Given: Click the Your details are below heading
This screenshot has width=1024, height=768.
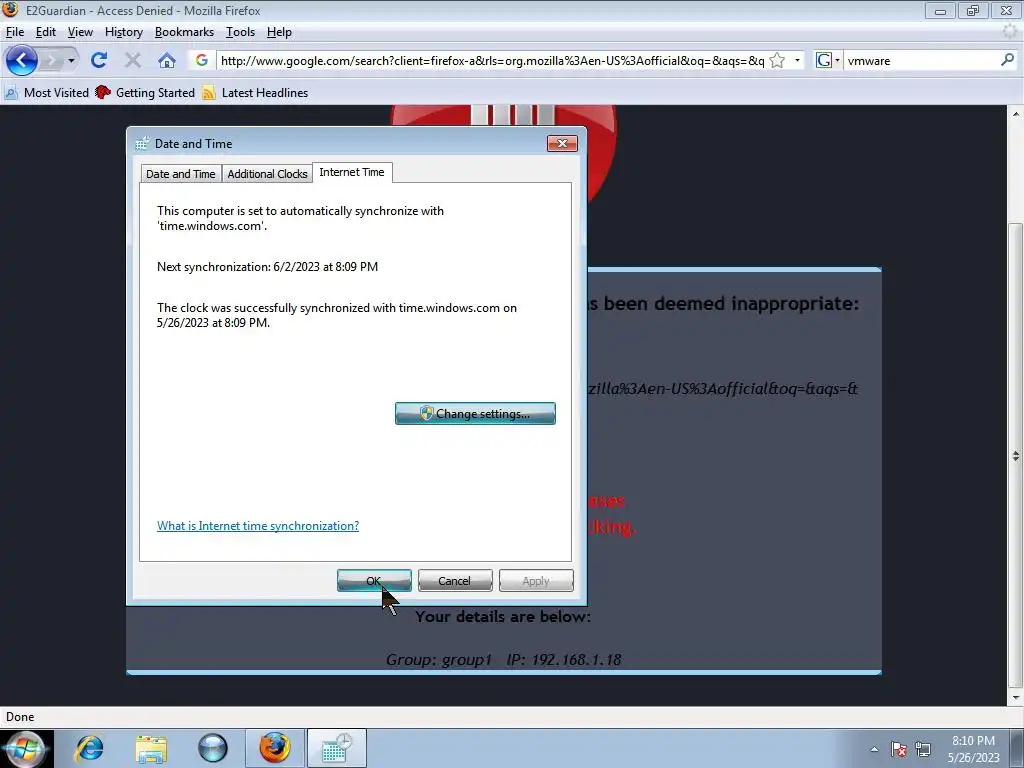Looking at the screenshot, I should 503,616.
